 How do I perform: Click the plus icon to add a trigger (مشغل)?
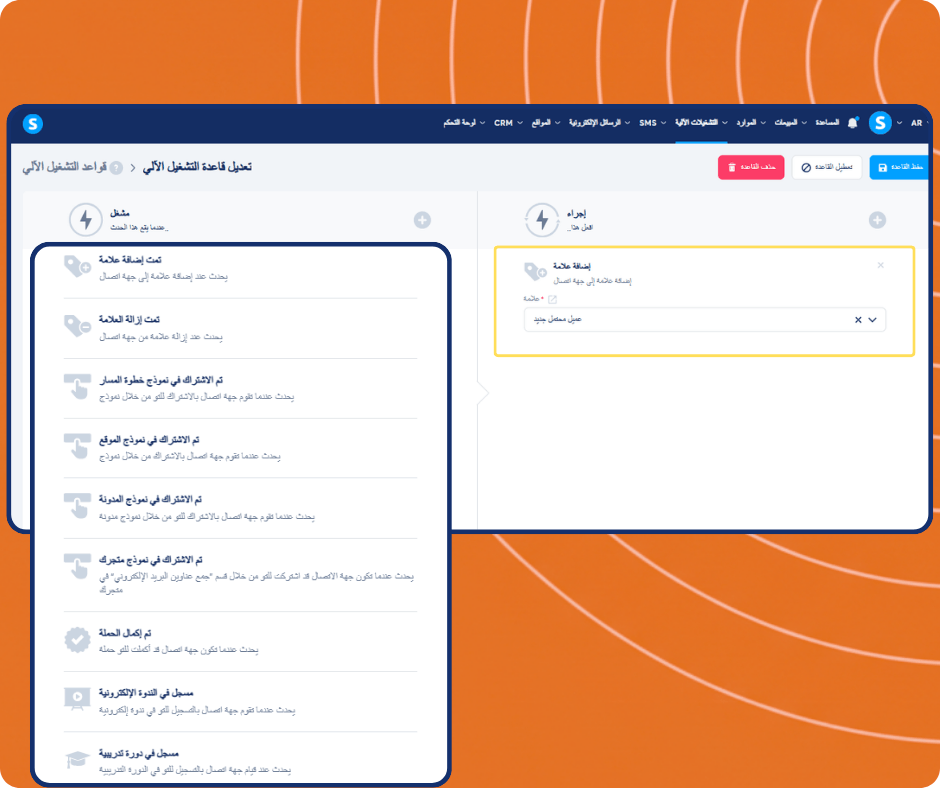[422, 220]
